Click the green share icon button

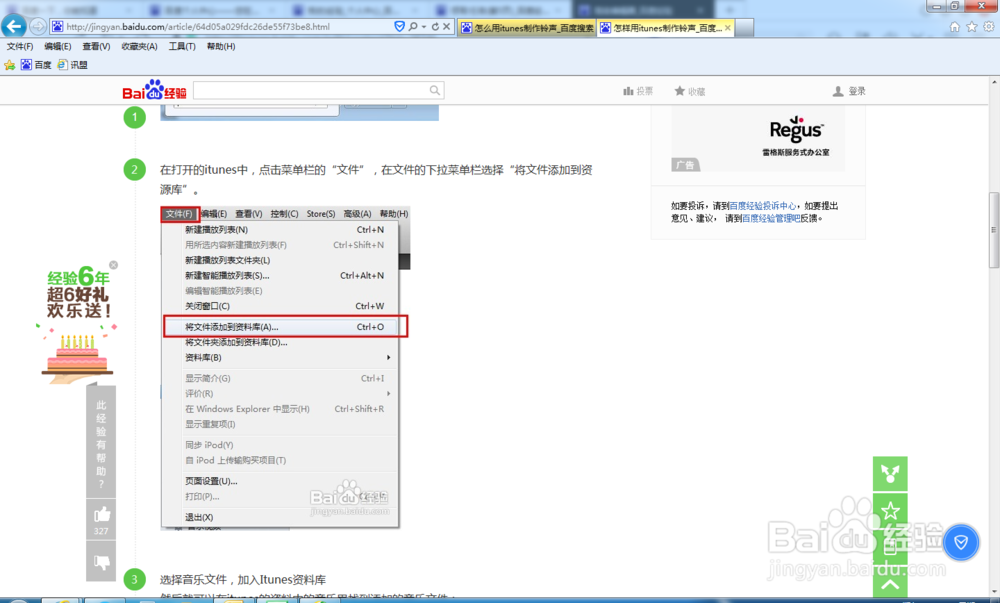tap(890, 473)
